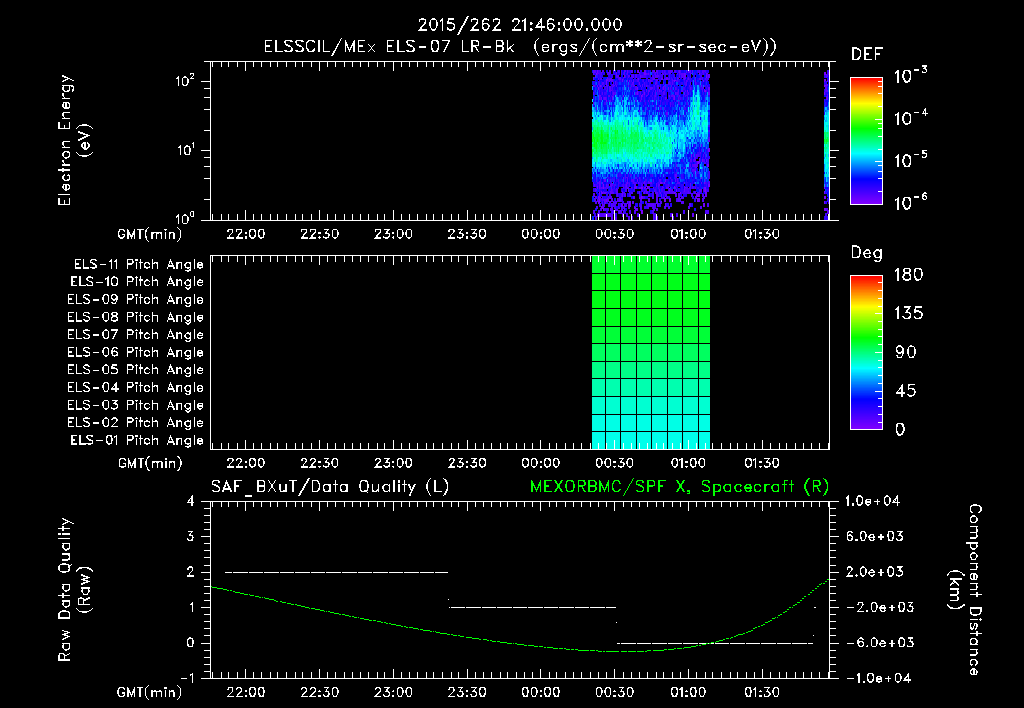1024x708 pixels.
Task: Click the GMT(min) label under the bottom panel
Action: (150, 692)
